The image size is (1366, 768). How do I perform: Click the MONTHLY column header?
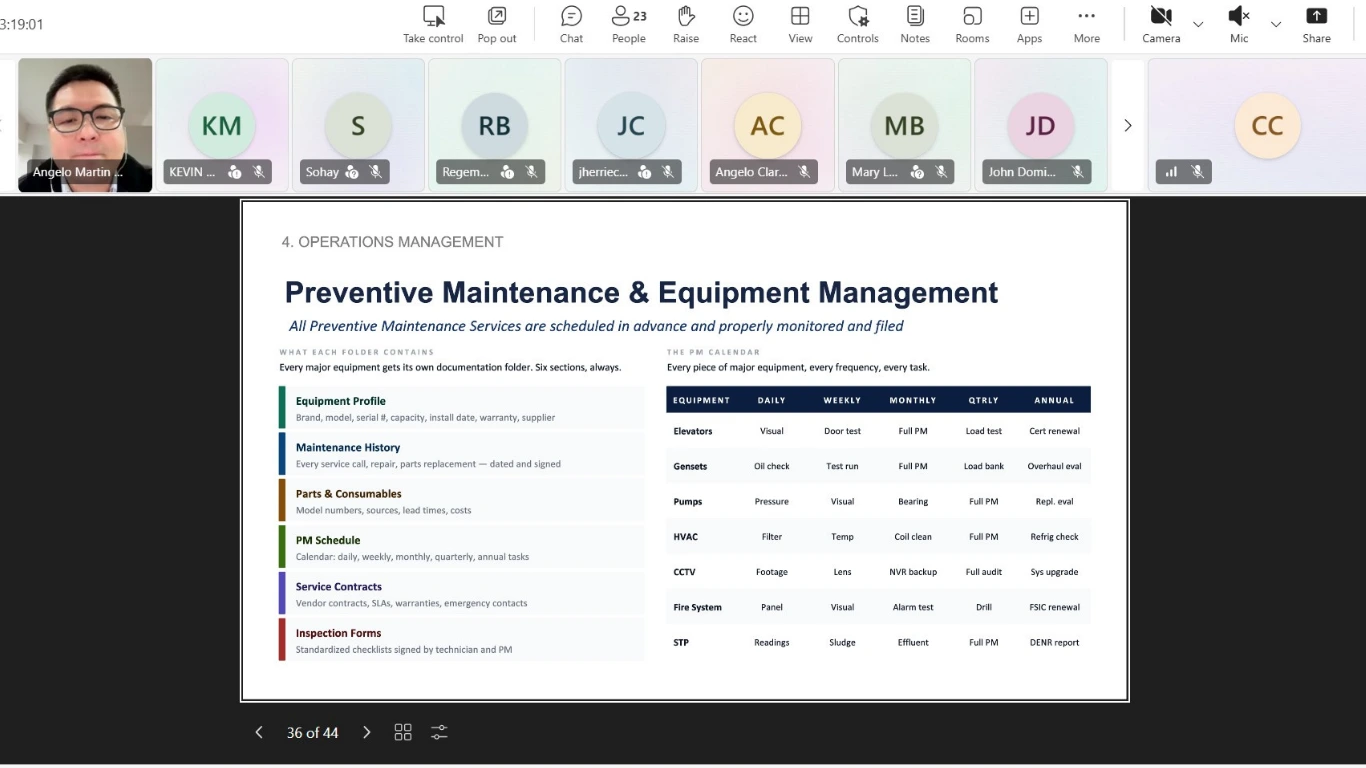click(x=913, y=400)
